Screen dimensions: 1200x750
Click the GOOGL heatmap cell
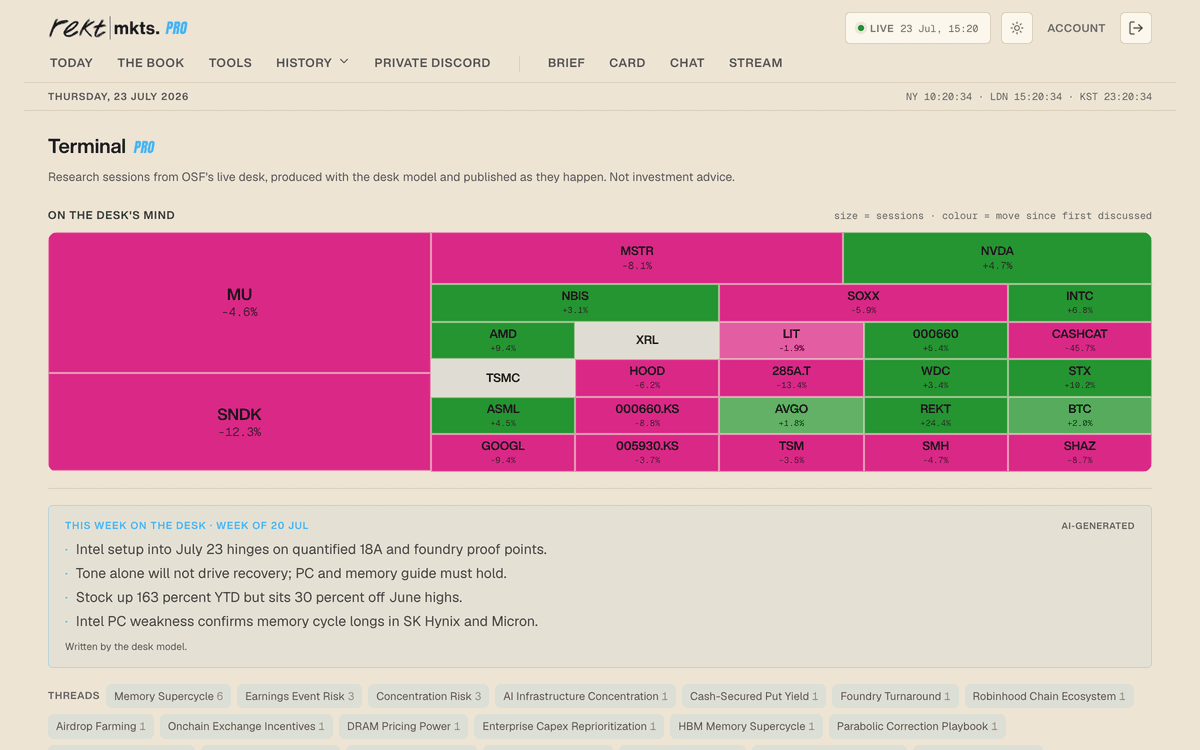[x=503, y=453]
